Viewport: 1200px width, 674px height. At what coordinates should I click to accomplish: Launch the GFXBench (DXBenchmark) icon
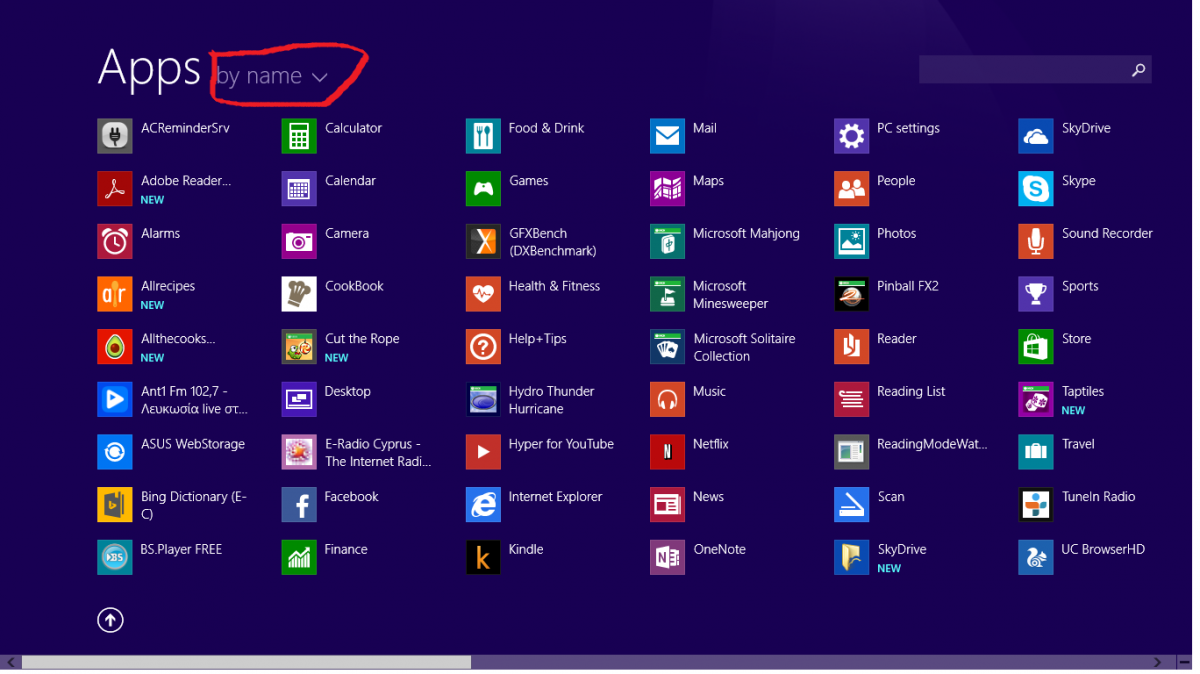point(483,241)
